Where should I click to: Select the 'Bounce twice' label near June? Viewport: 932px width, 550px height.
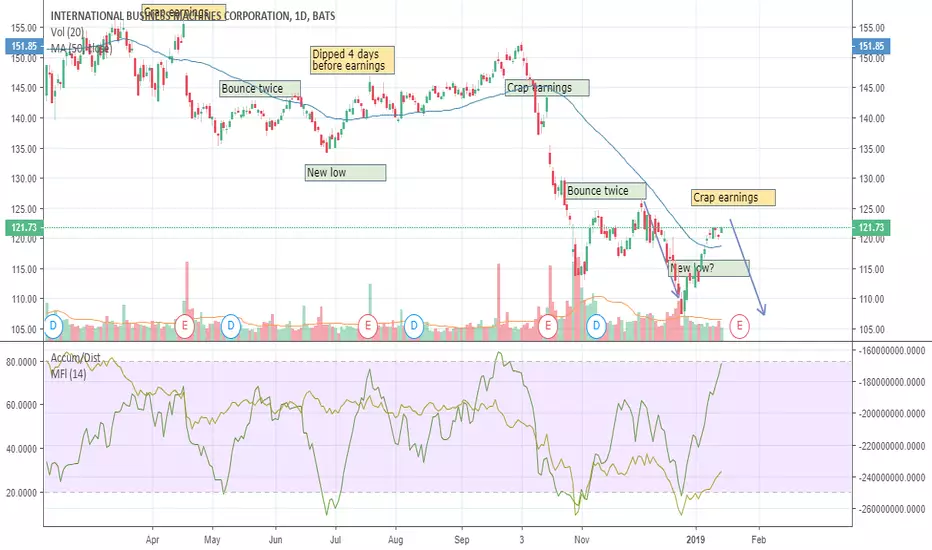pyautogui.click(x=260, y=89)
